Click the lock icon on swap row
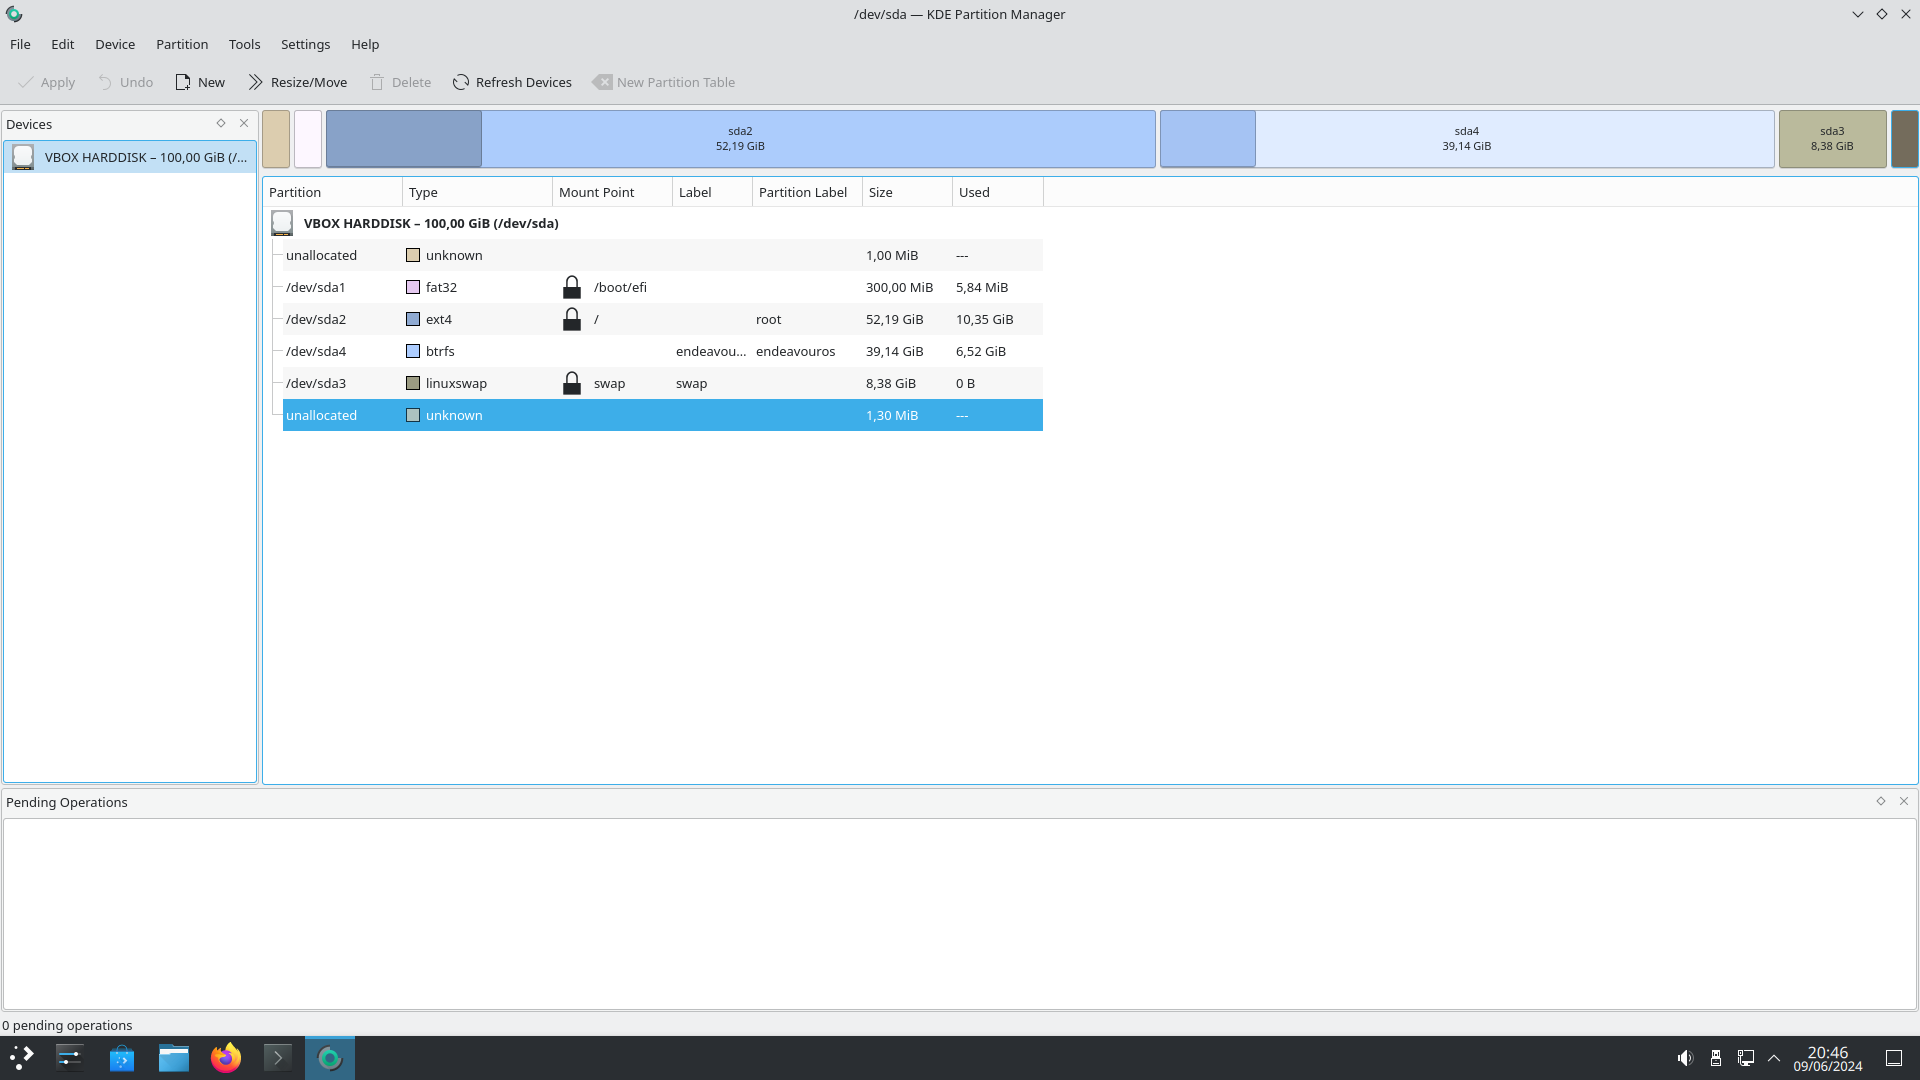Image resolution: width=1920 pixels, height=1080 pixels. tap(571, 383)
